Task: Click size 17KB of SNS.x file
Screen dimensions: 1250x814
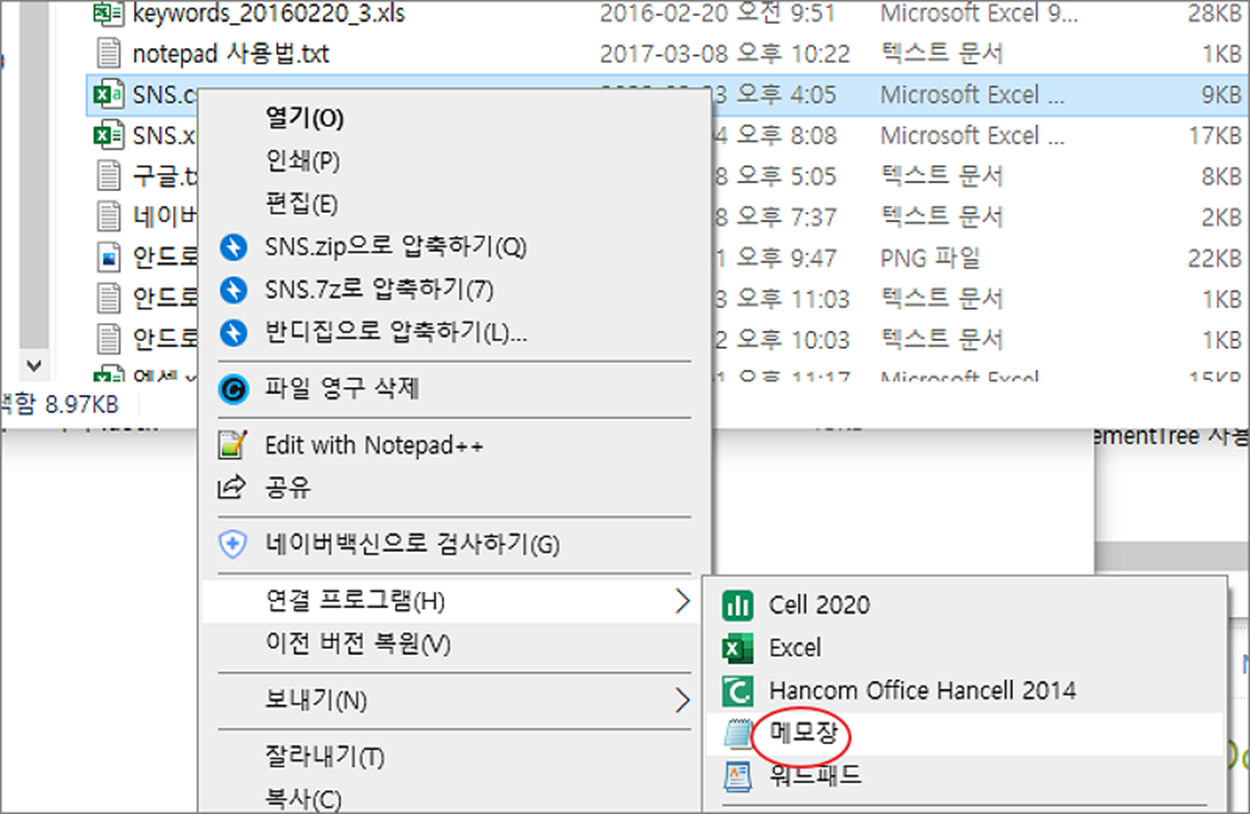Action: (x=1214, y=135)
